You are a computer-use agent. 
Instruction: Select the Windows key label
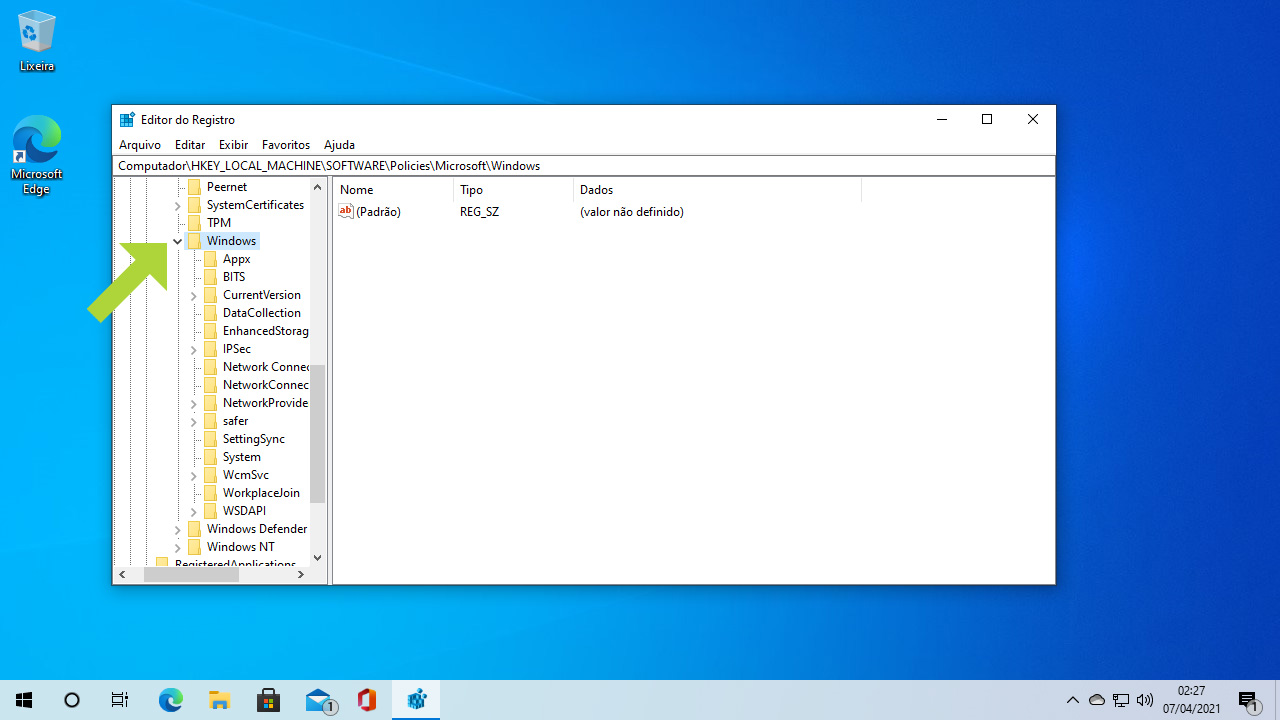(x=232, y=241)
